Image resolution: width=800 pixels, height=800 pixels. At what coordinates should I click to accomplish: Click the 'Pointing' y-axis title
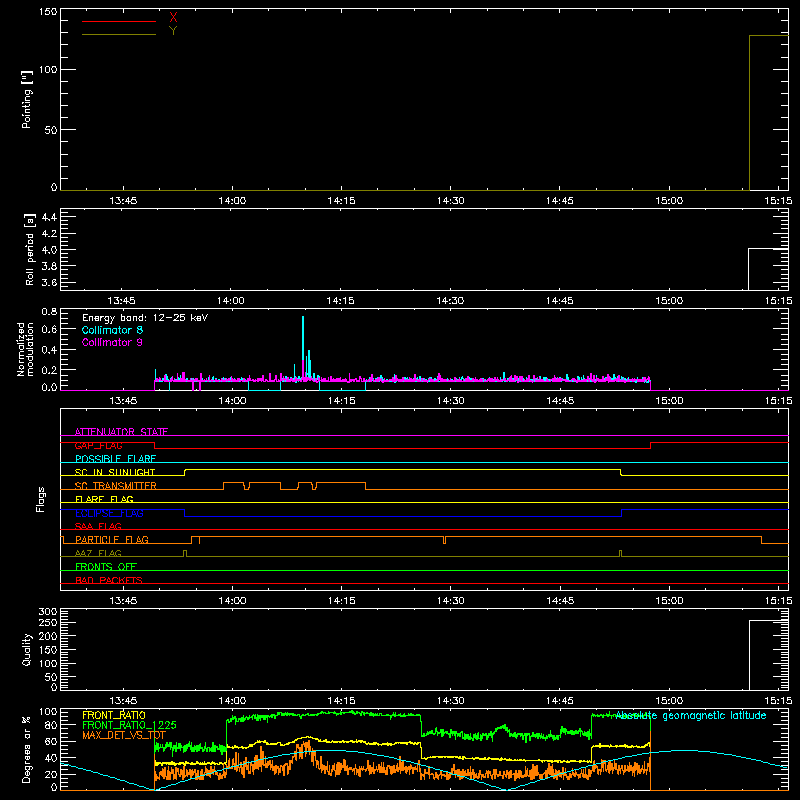(x=27, y=99)
